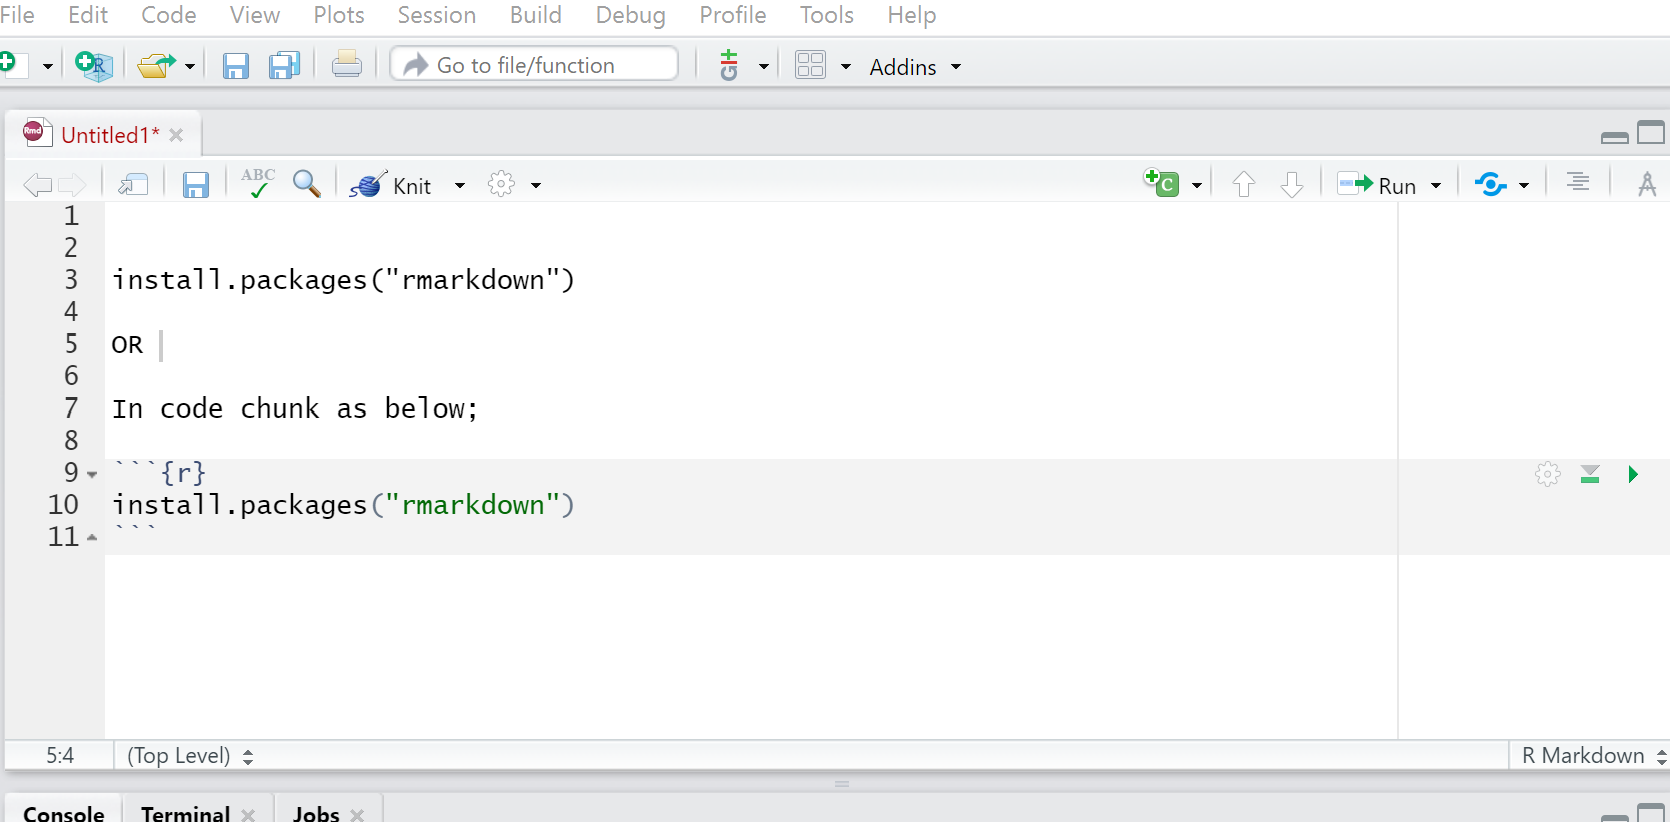
Task: Insert a new code chunk
Action: 1162,183
